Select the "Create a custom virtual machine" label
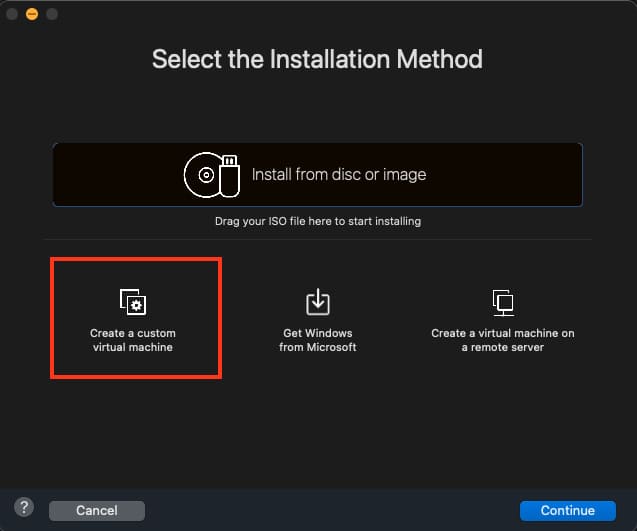 pyautogui.click(x=132, y=340)
